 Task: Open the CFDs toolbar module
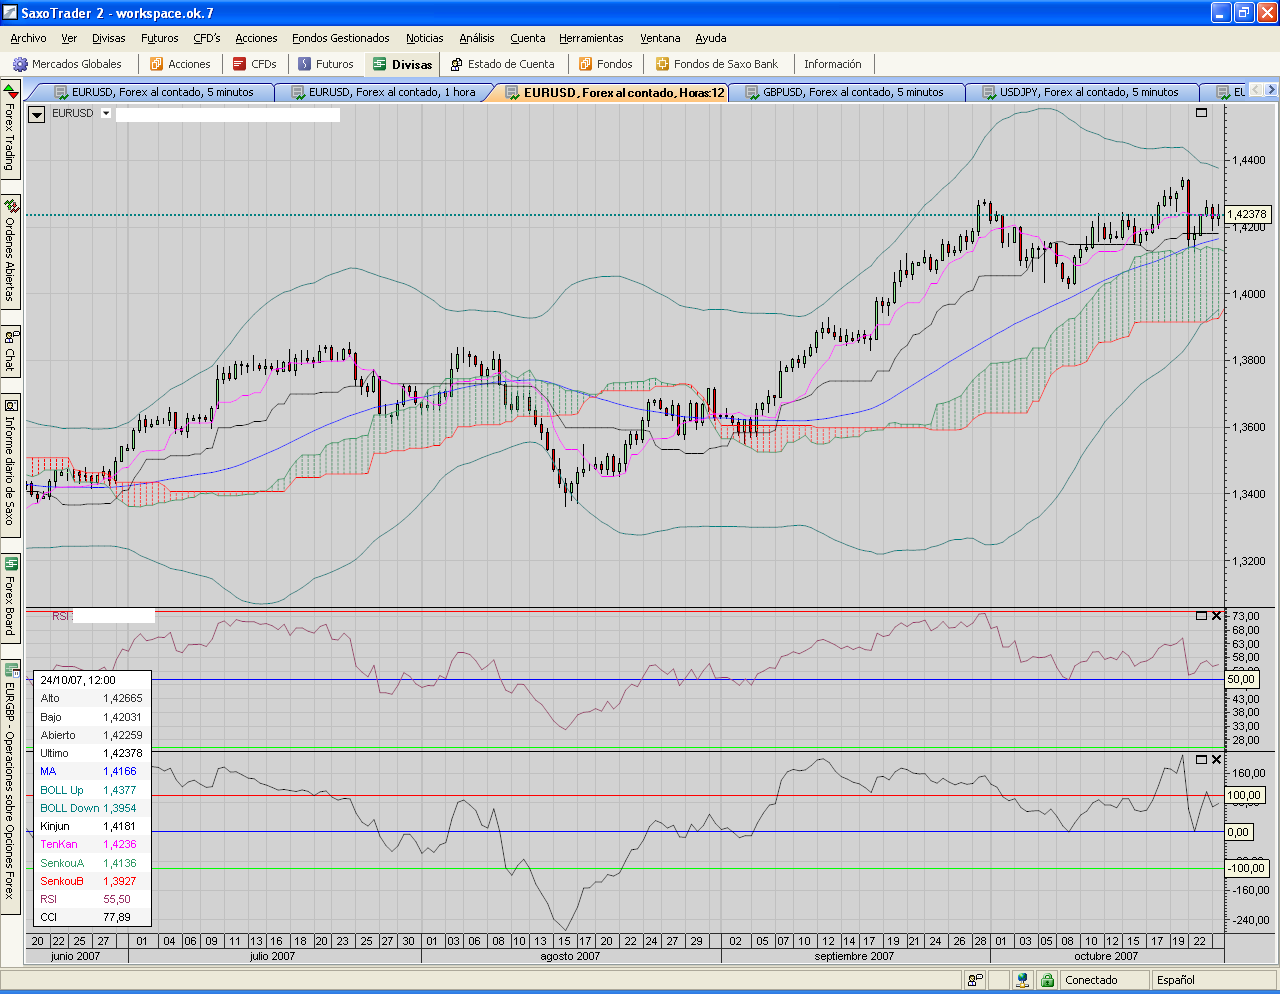[x=254, y=64]
